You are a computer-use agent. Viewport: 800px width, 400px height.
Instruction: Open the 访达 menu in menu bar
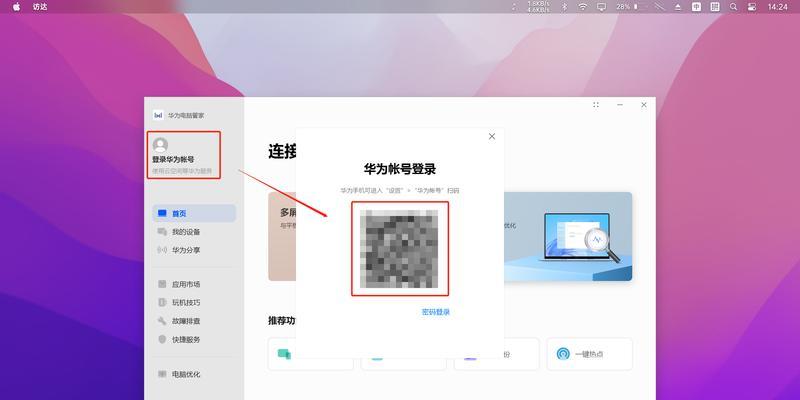(x=40, y=7)
